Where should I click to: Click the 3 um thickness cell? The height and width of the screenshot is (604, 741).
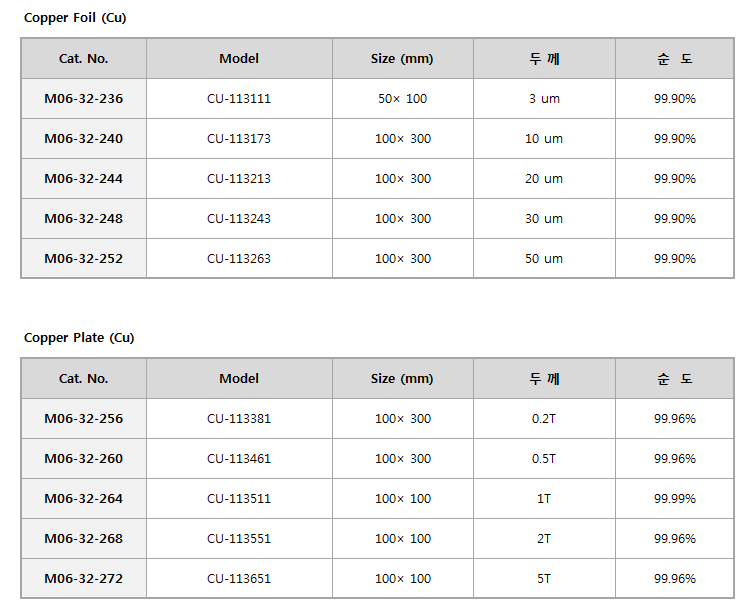544,98
